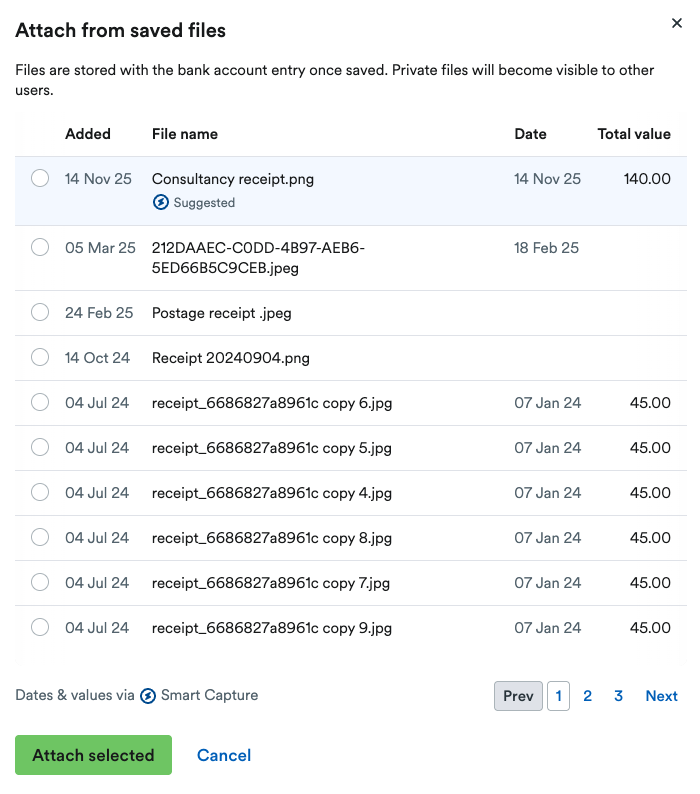Select the Postage receipt .jpeg radio button
This screenshot has height=794, width=700.
click(x=40, y=312)
